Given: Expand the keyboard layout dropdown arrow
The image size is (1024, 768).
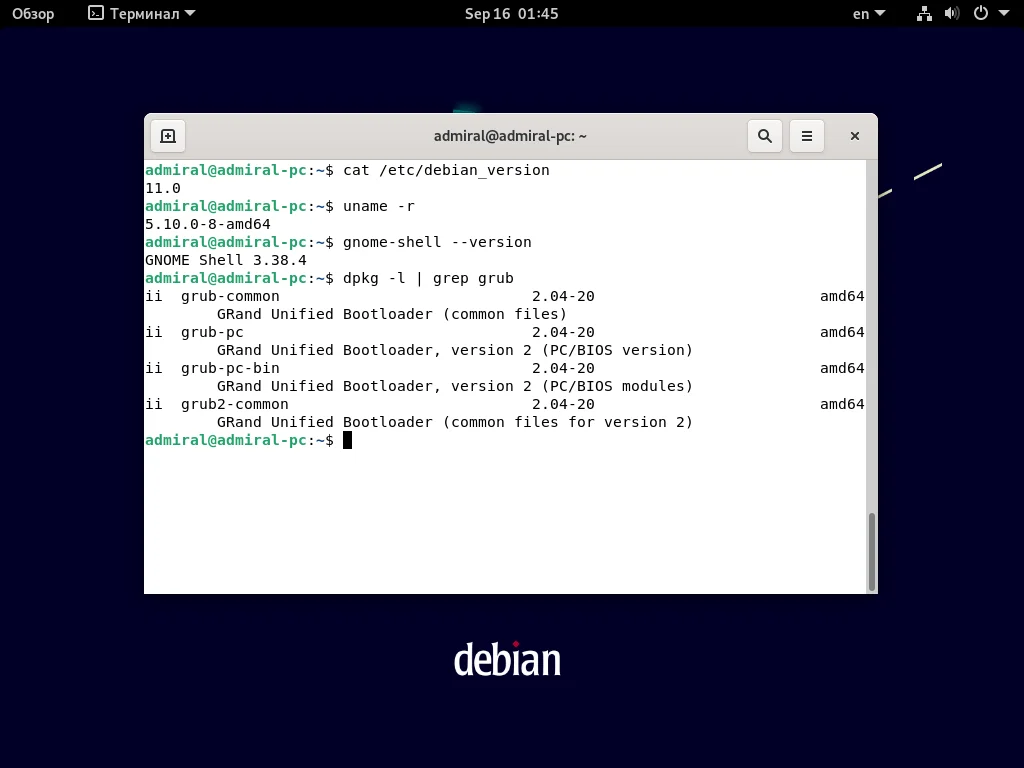Looking at the screenshot, I should [x=880, y=13].
